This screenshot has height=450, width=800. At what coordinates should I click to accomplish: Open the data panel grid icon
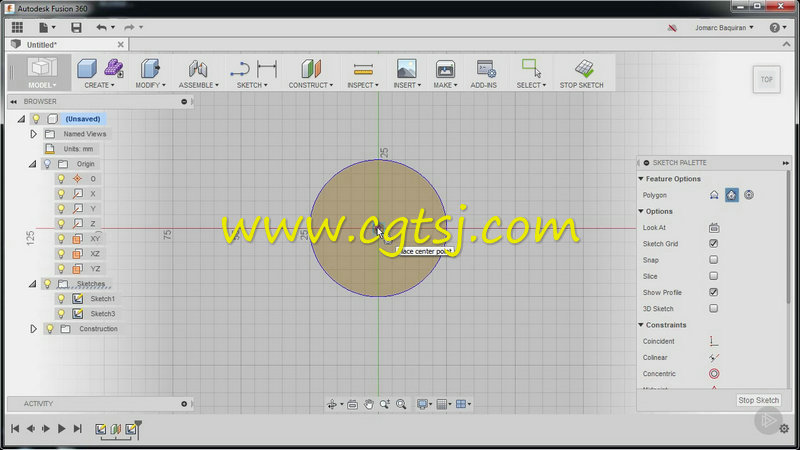point(17,27)
